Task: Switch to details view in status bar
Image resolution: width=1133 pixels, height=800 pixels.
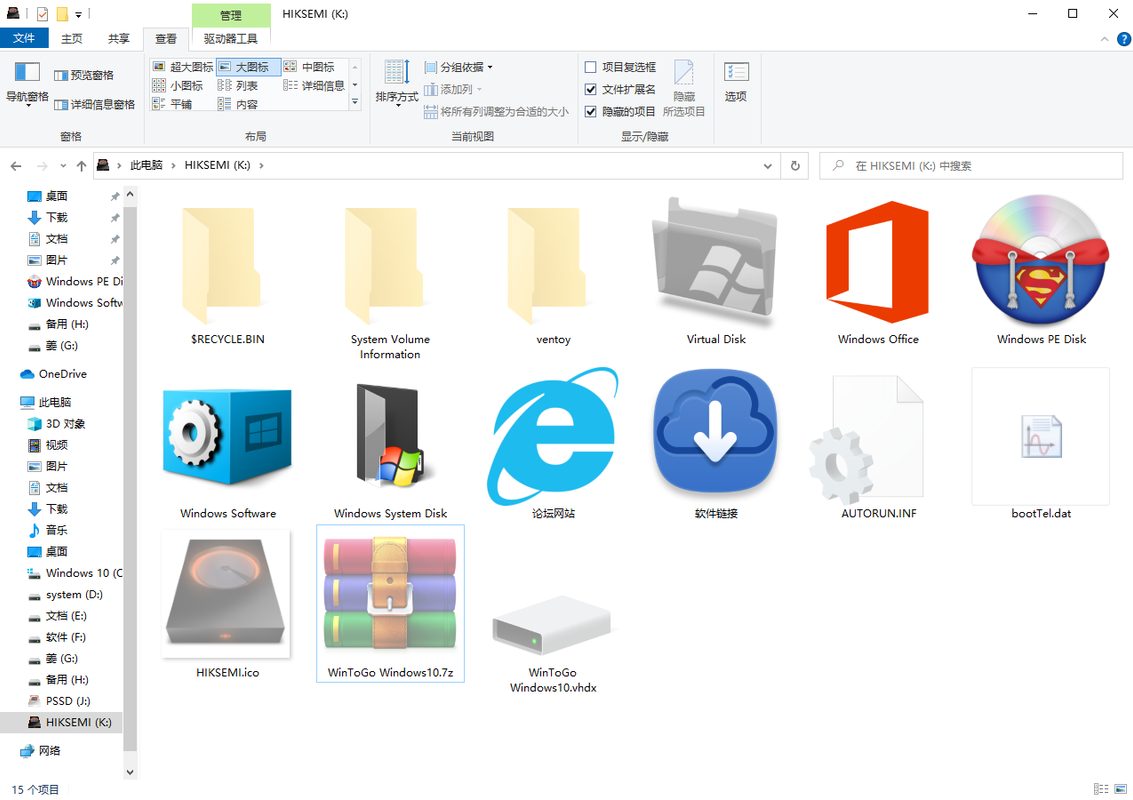Action: point(1101,789)
